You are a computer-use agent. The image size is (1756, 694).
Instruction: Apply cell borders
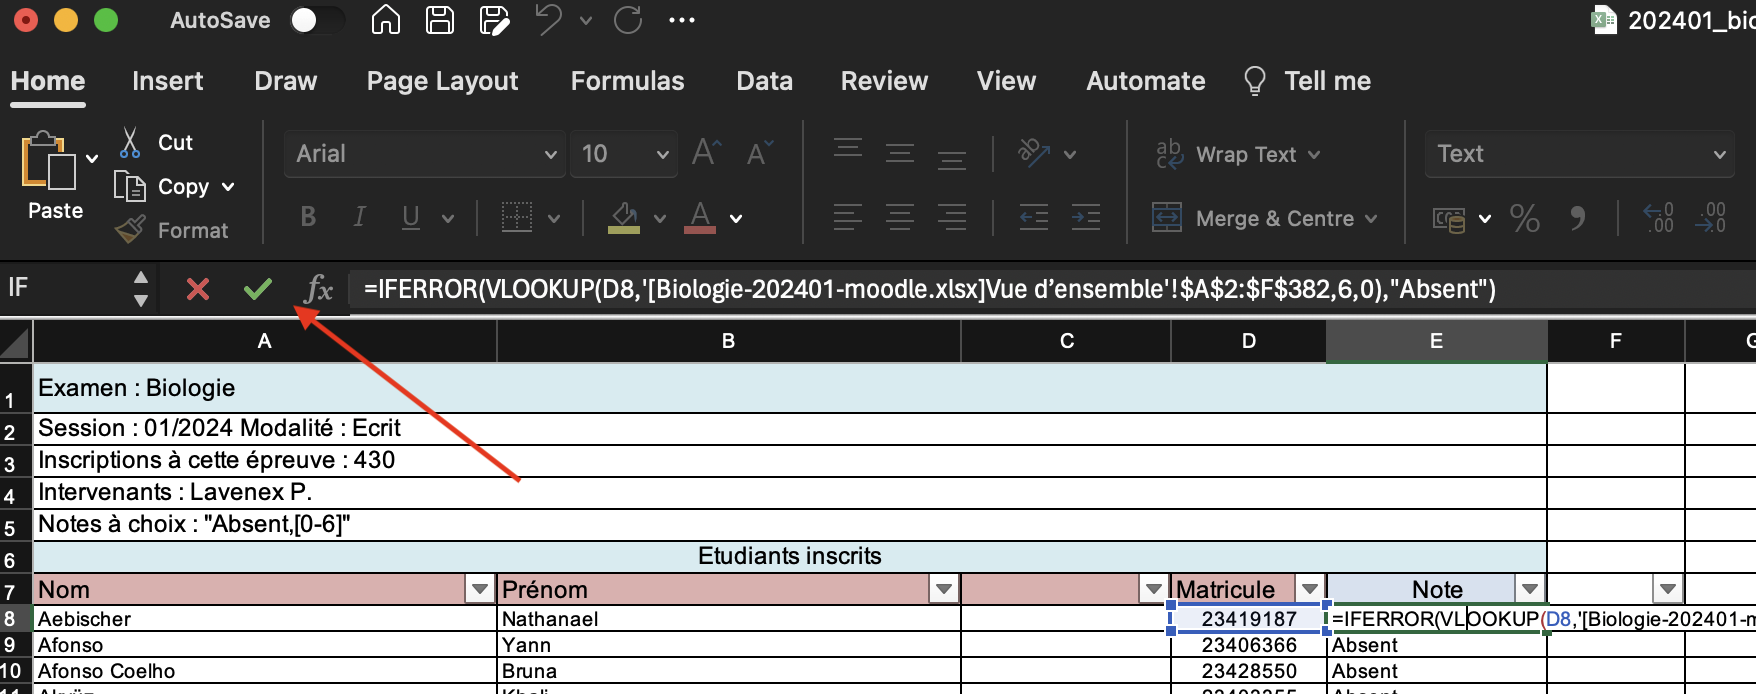point(516,217)
